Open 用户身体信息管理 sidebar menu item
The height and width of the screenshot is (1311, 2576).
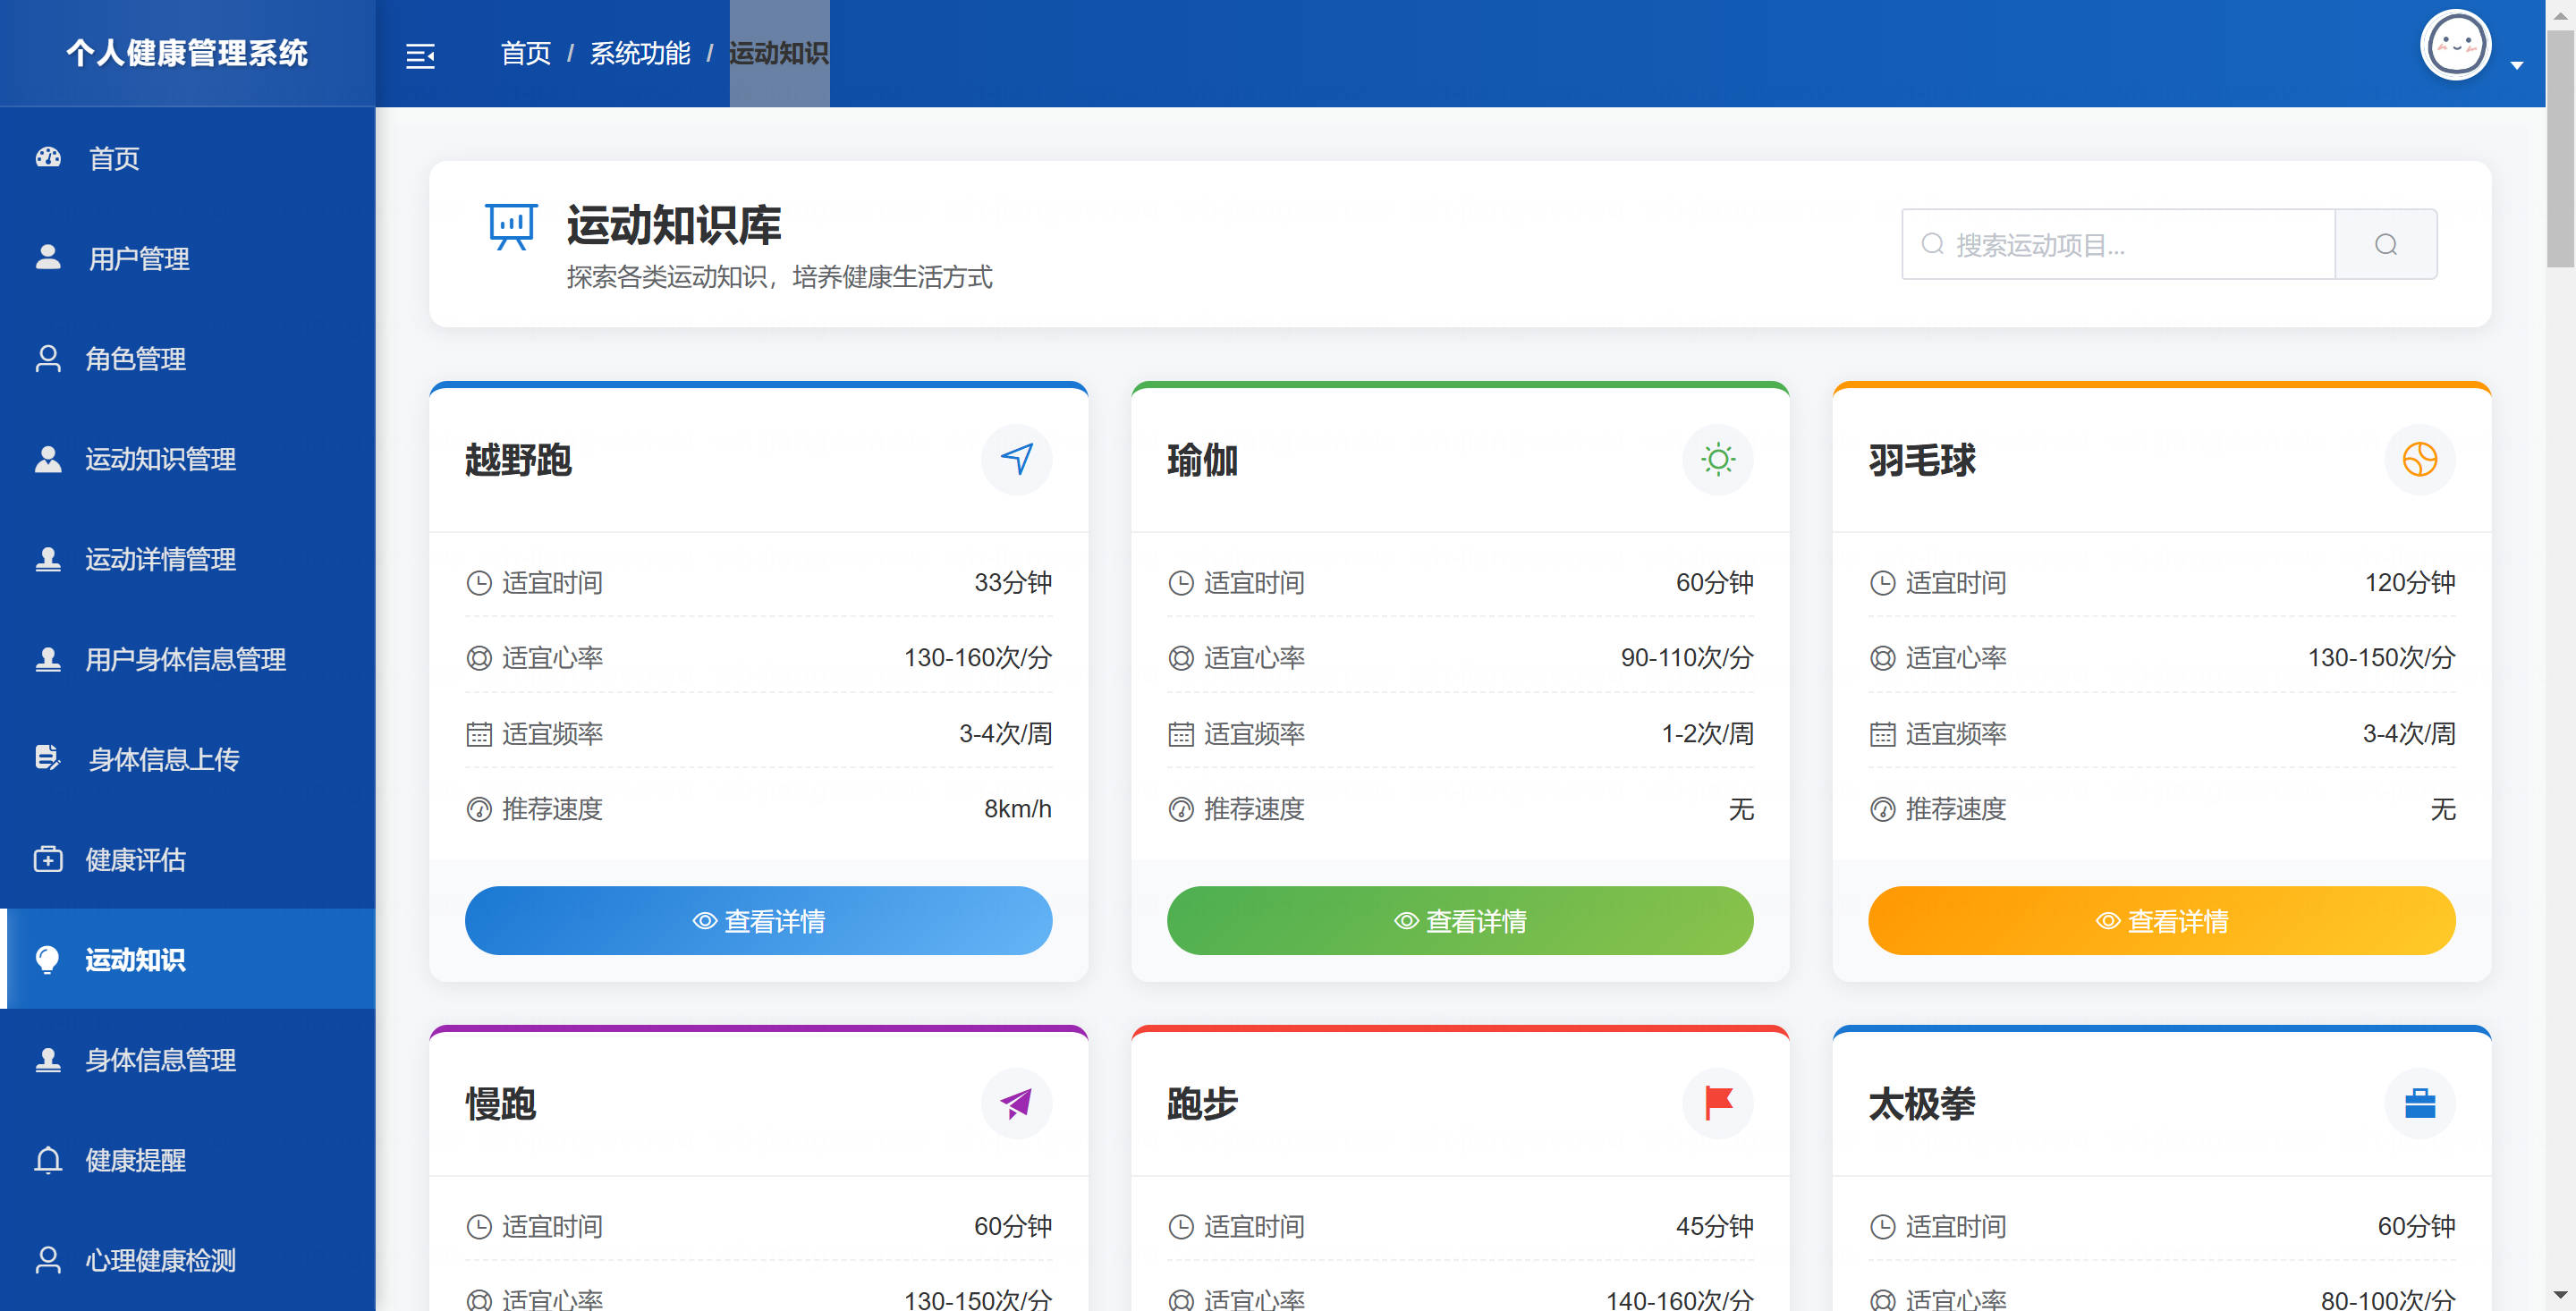188,658
